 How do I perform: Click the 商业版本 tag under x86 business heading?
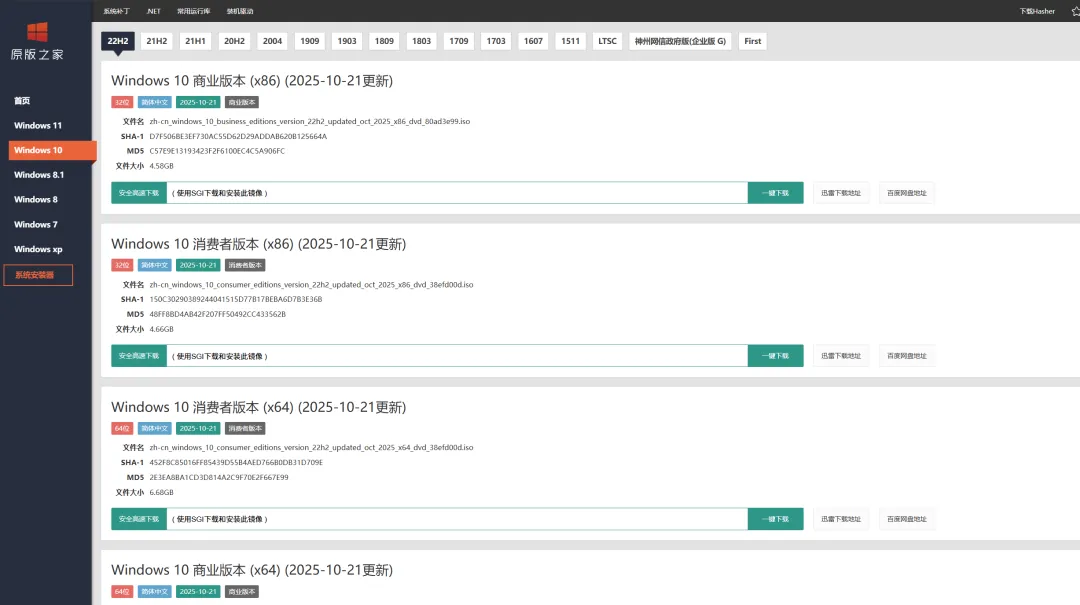coord(242,102)
